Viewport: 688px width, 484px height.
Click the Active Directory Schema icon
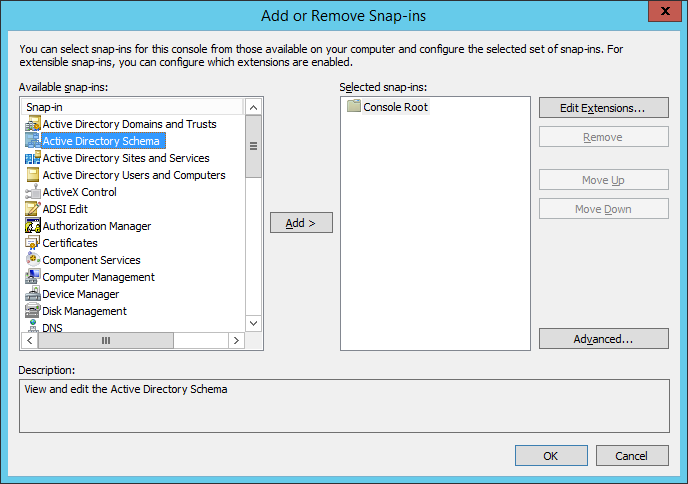33,141
